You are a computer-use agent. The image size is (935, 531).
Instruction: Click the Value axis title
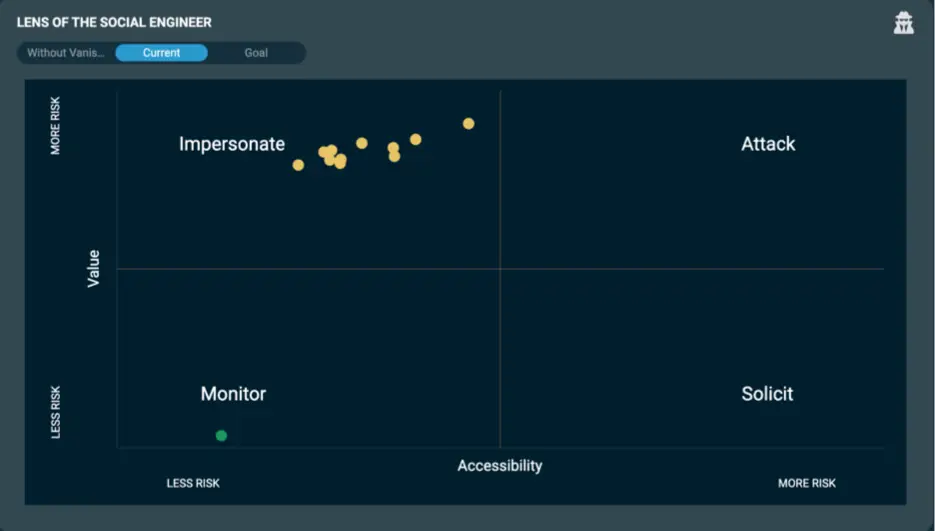[x=94, y=268]
